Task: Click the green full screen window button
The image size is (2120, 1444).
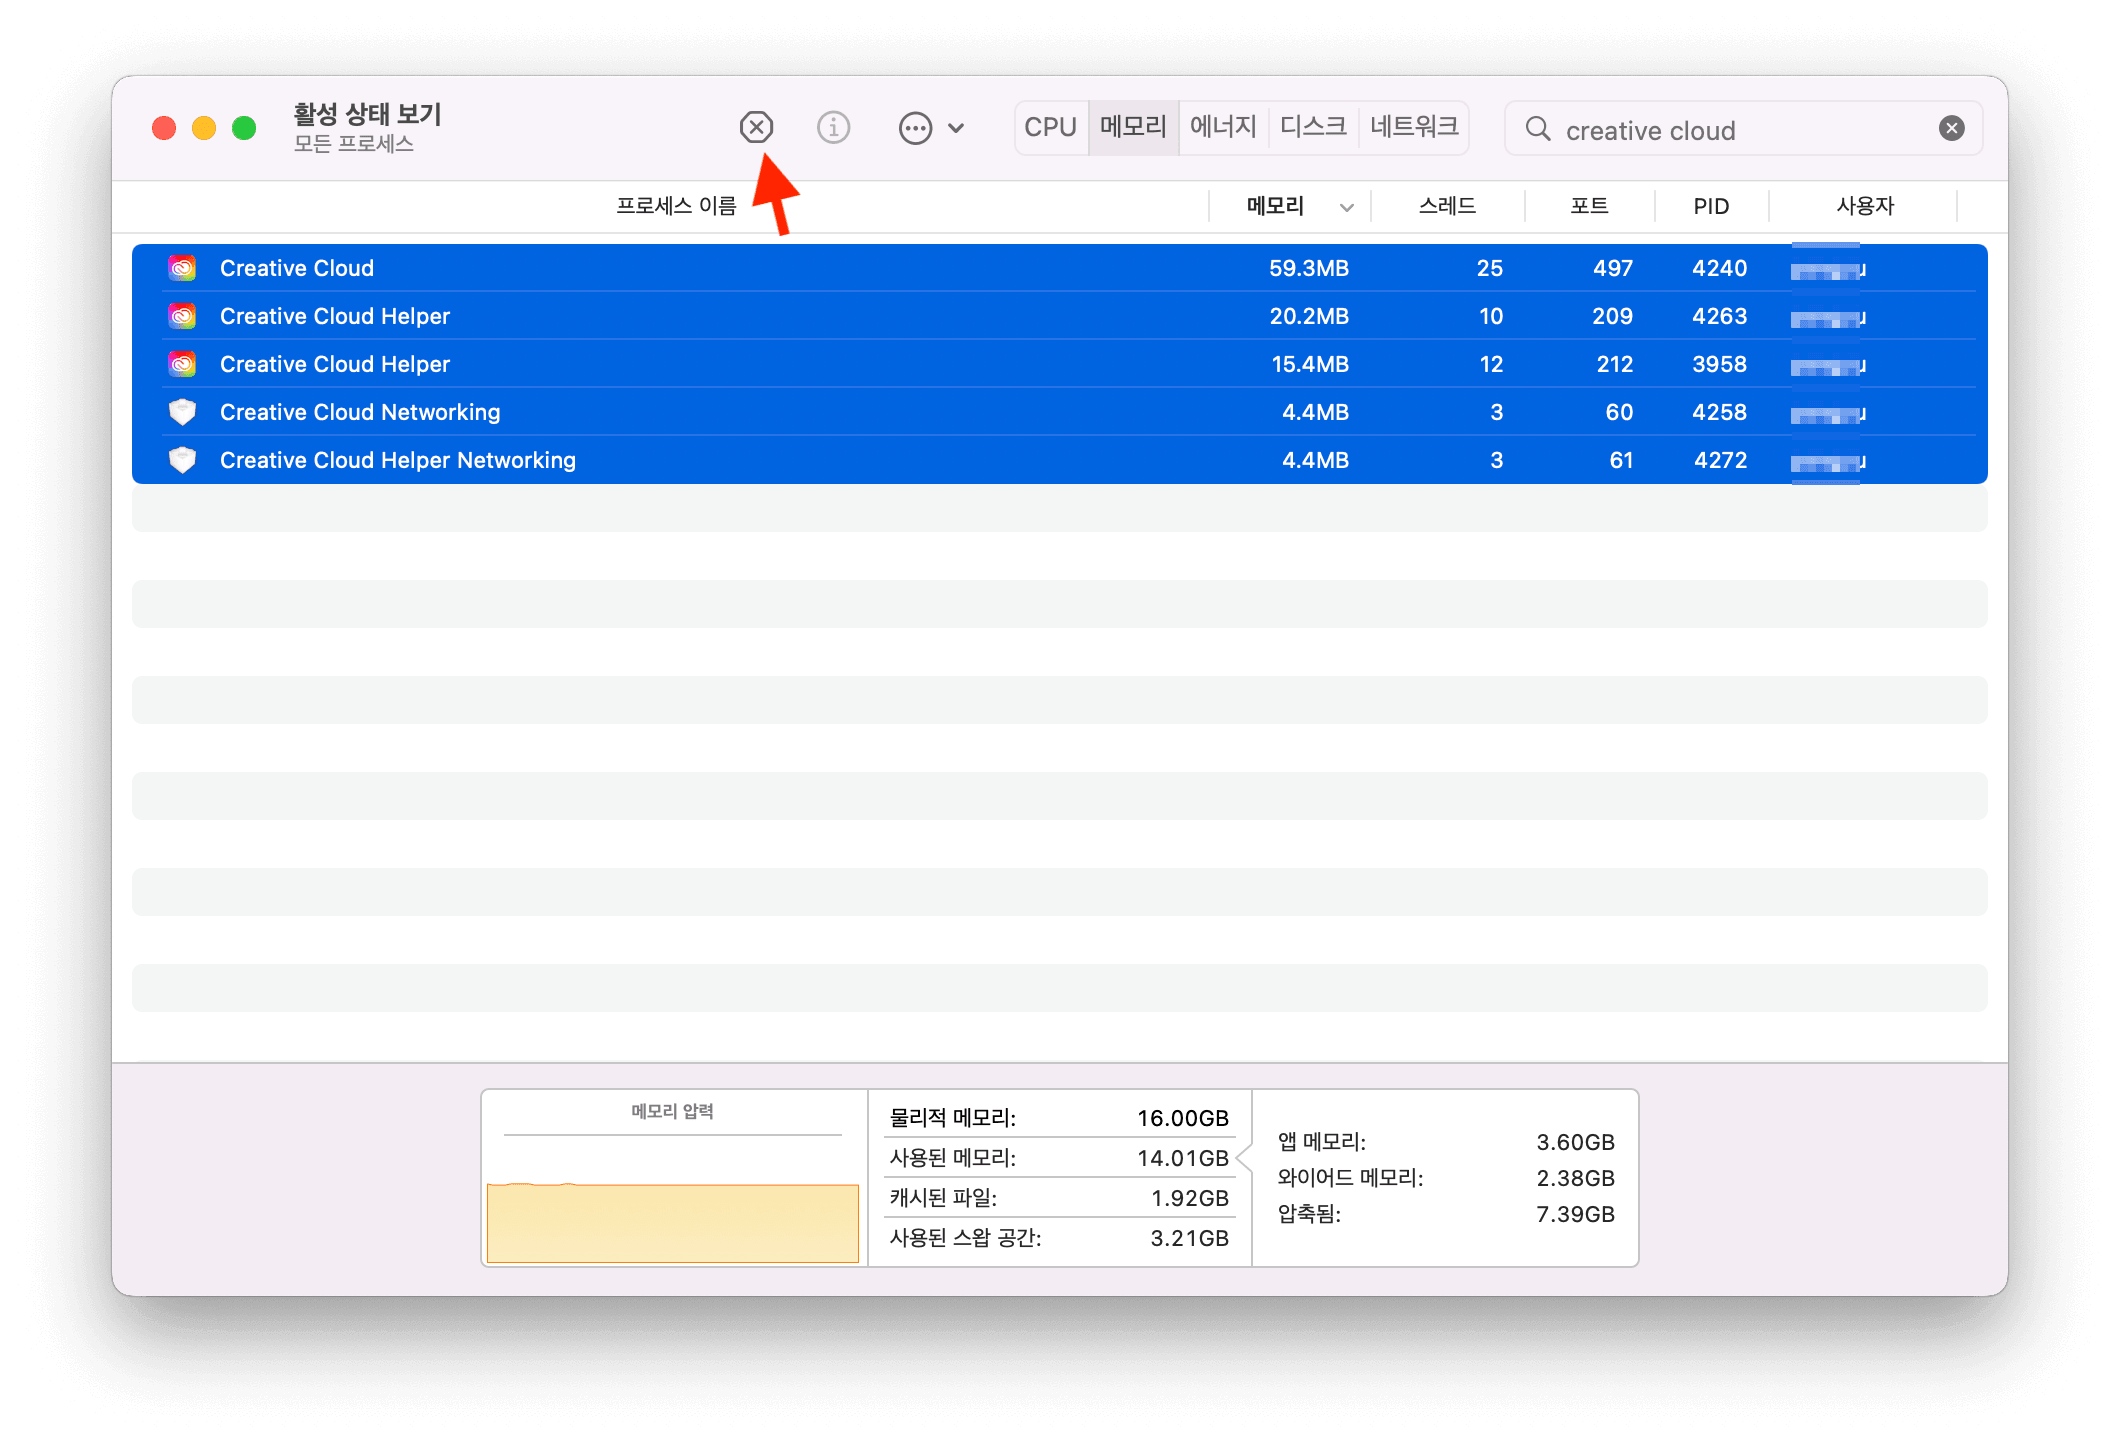Action: click(x=244, y=128)
